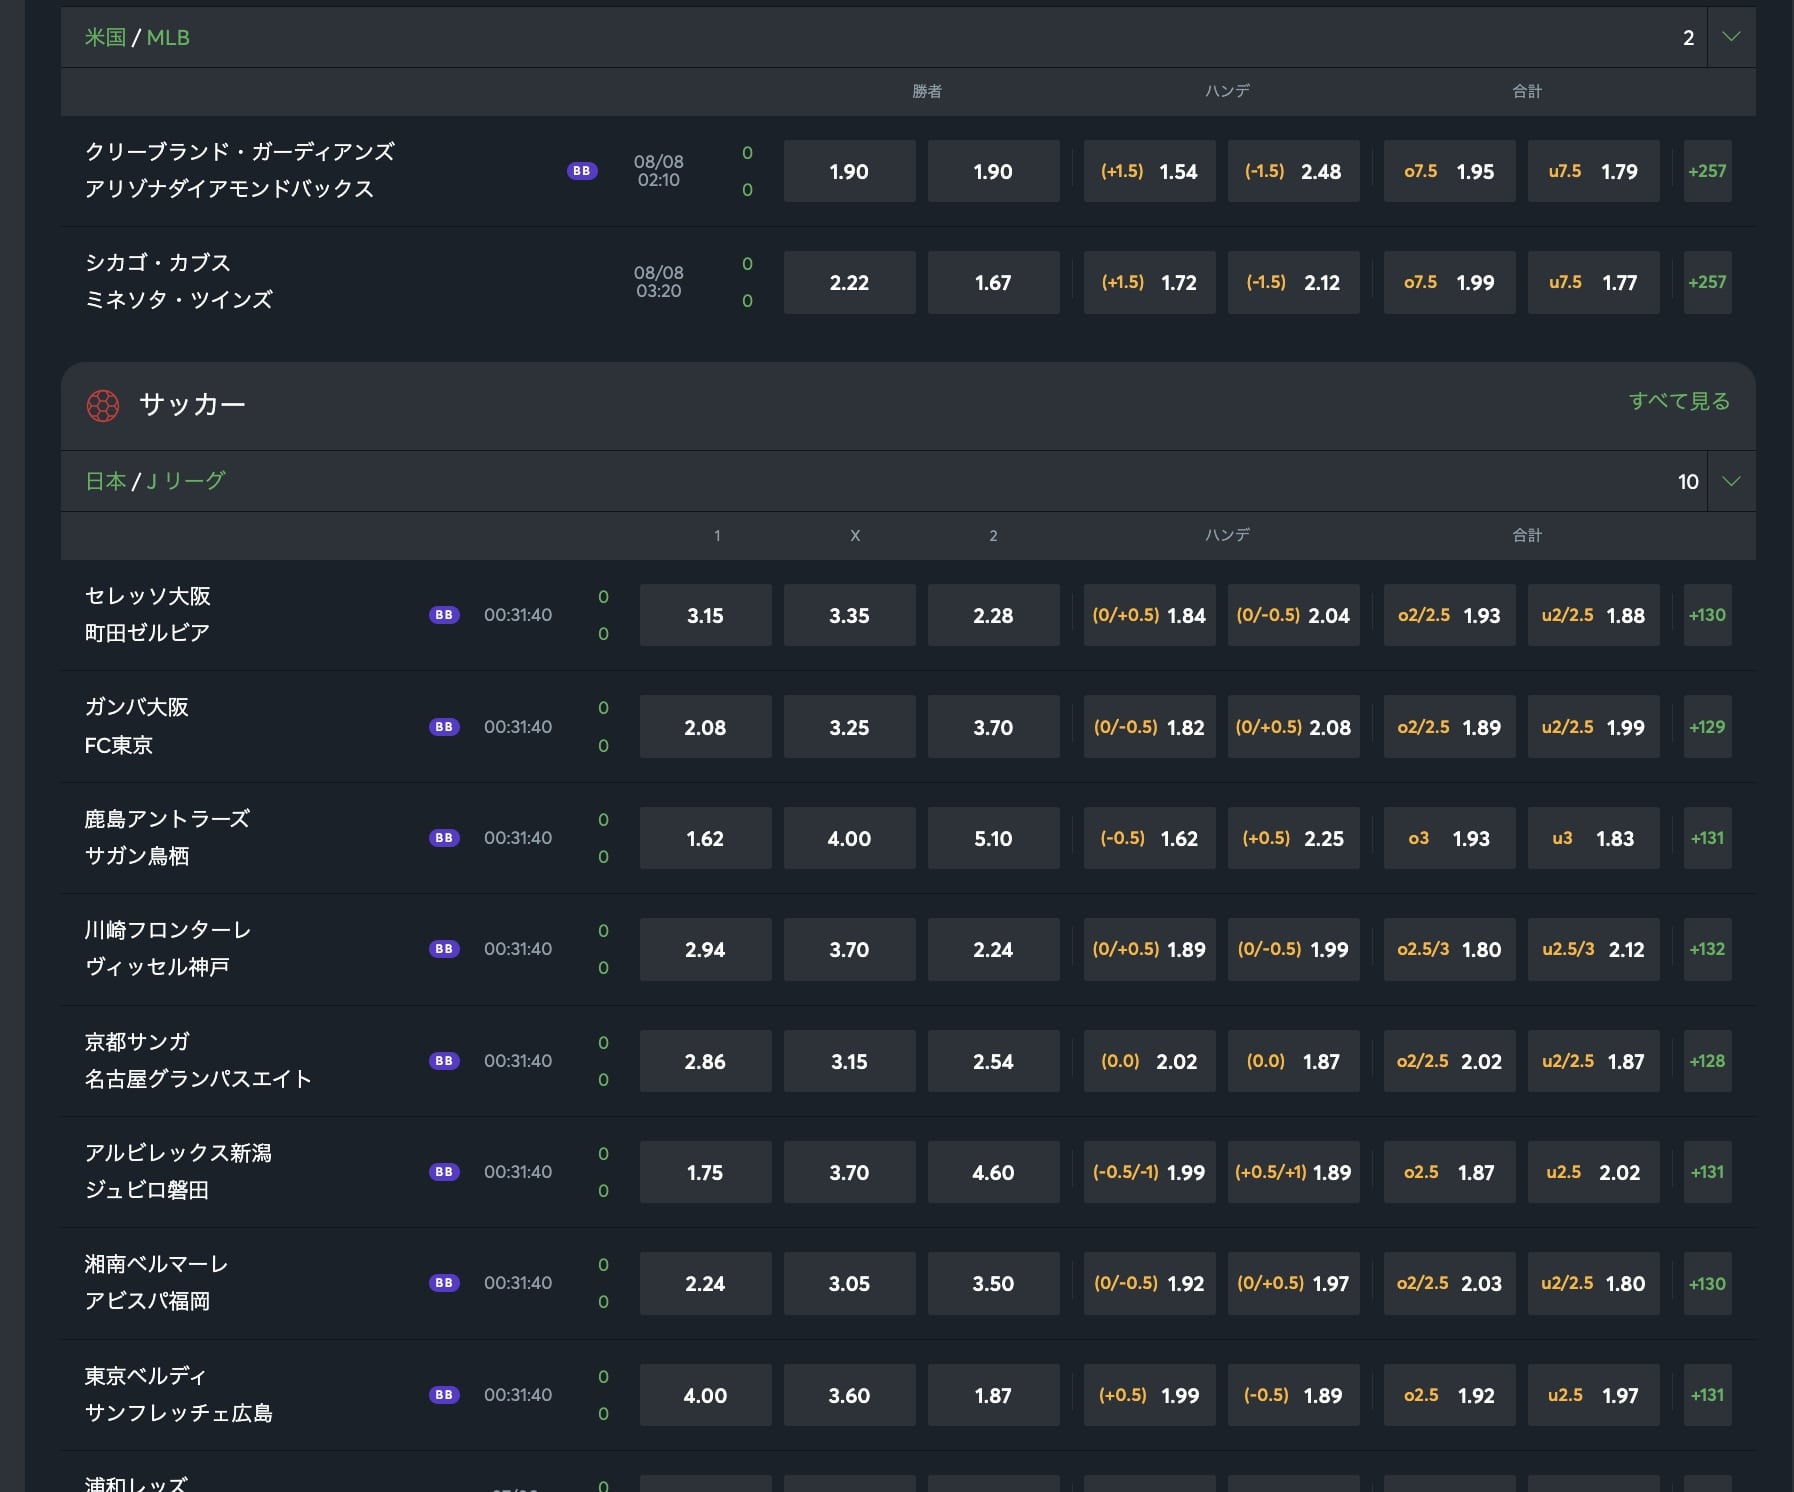Image resolution: width=1794 pixels, height=1492 pixels.
Task: Click BB badge on 京都サンガ match row
Action: pyautogui.click(x=444, y=1061)
